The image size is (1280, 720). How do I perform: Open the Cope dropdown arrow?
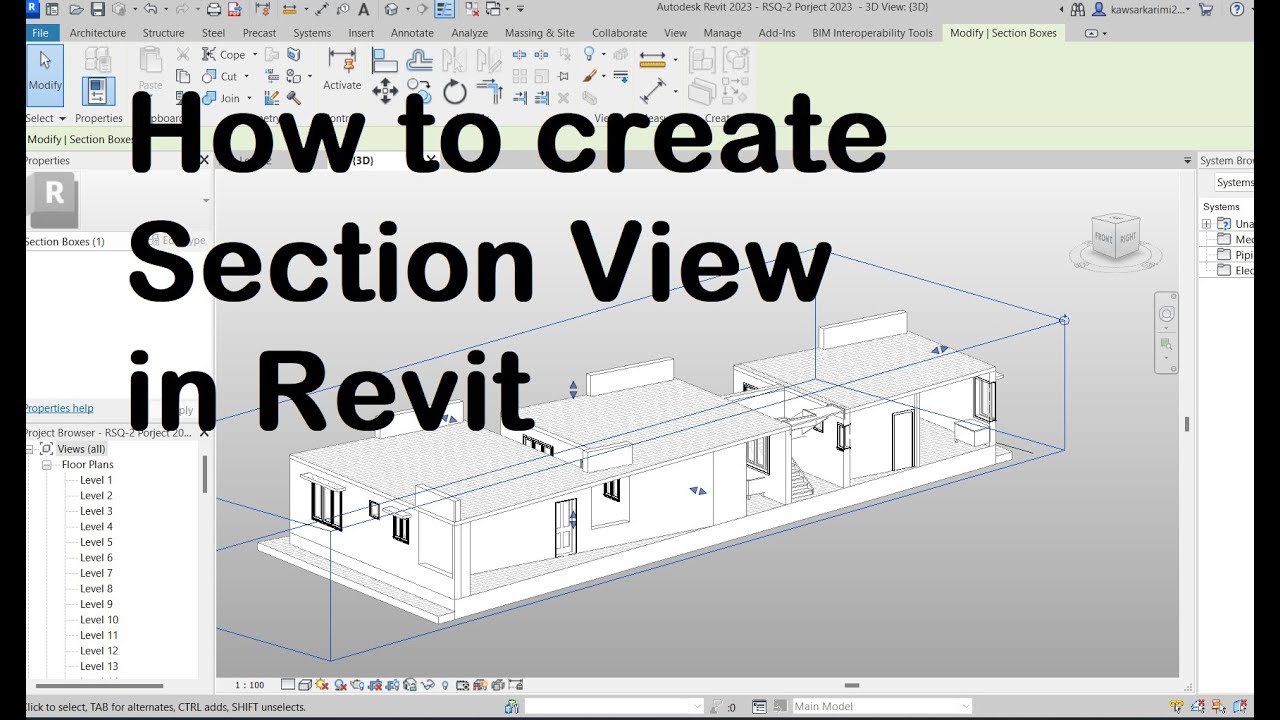[255, 54]
